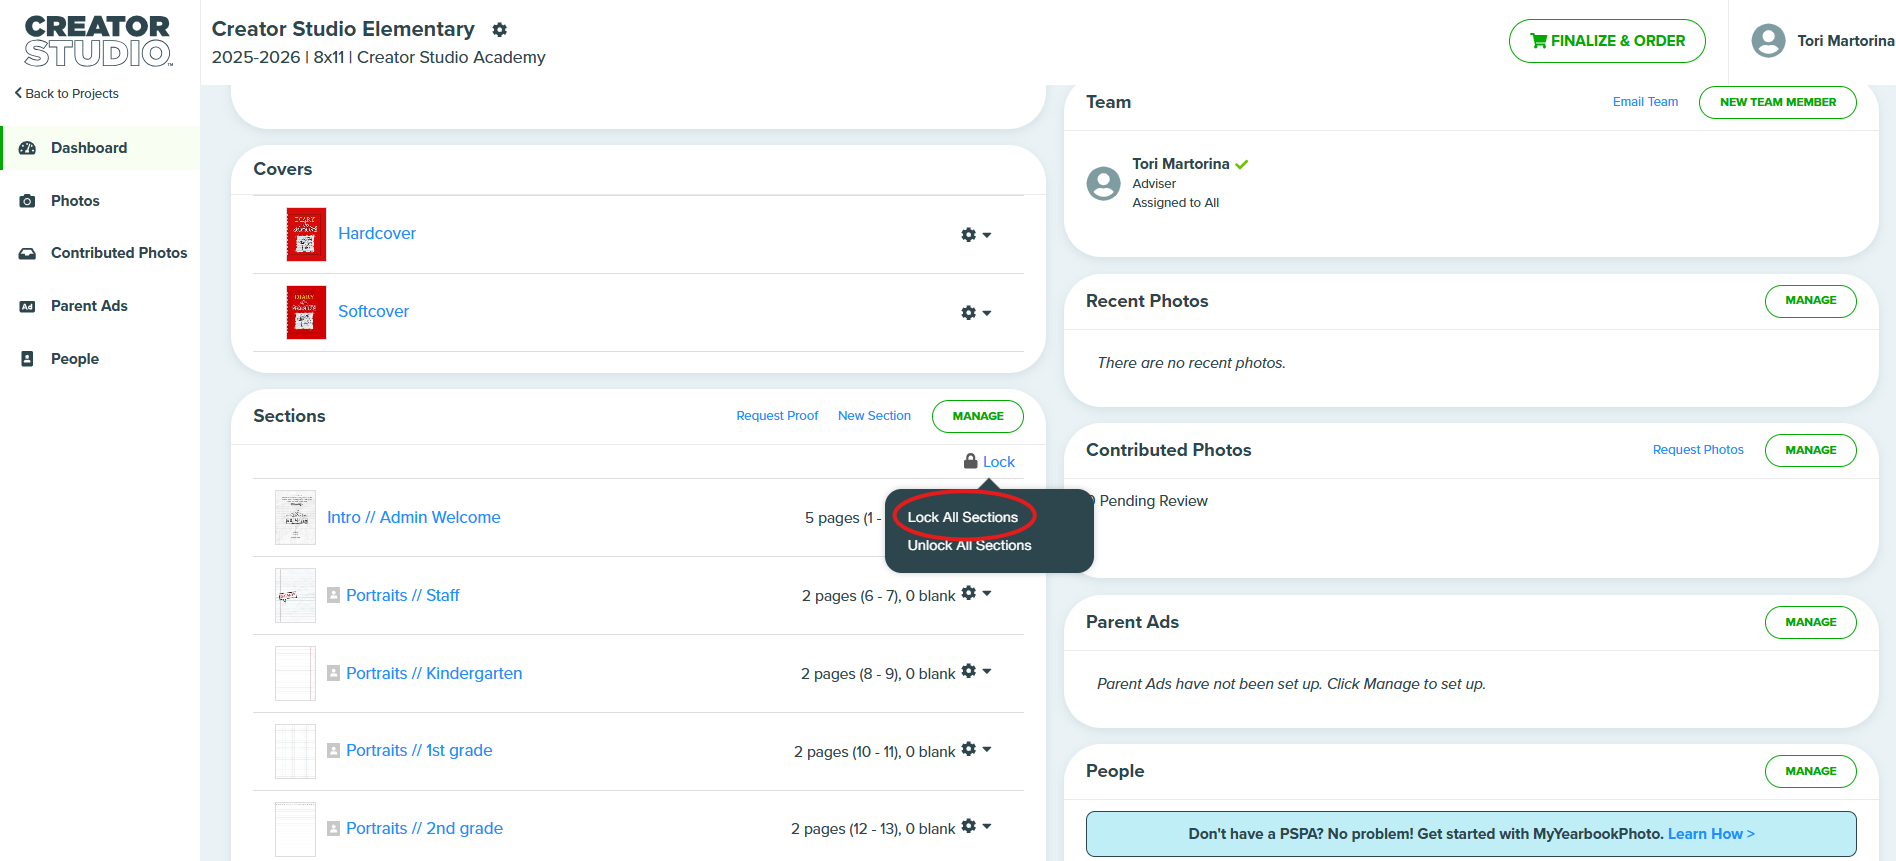This screenshot has height=861, width=1896.
Task: Click the portrait icon beside Portraits // 2nd grade
Action: click(x=334, y=828)
